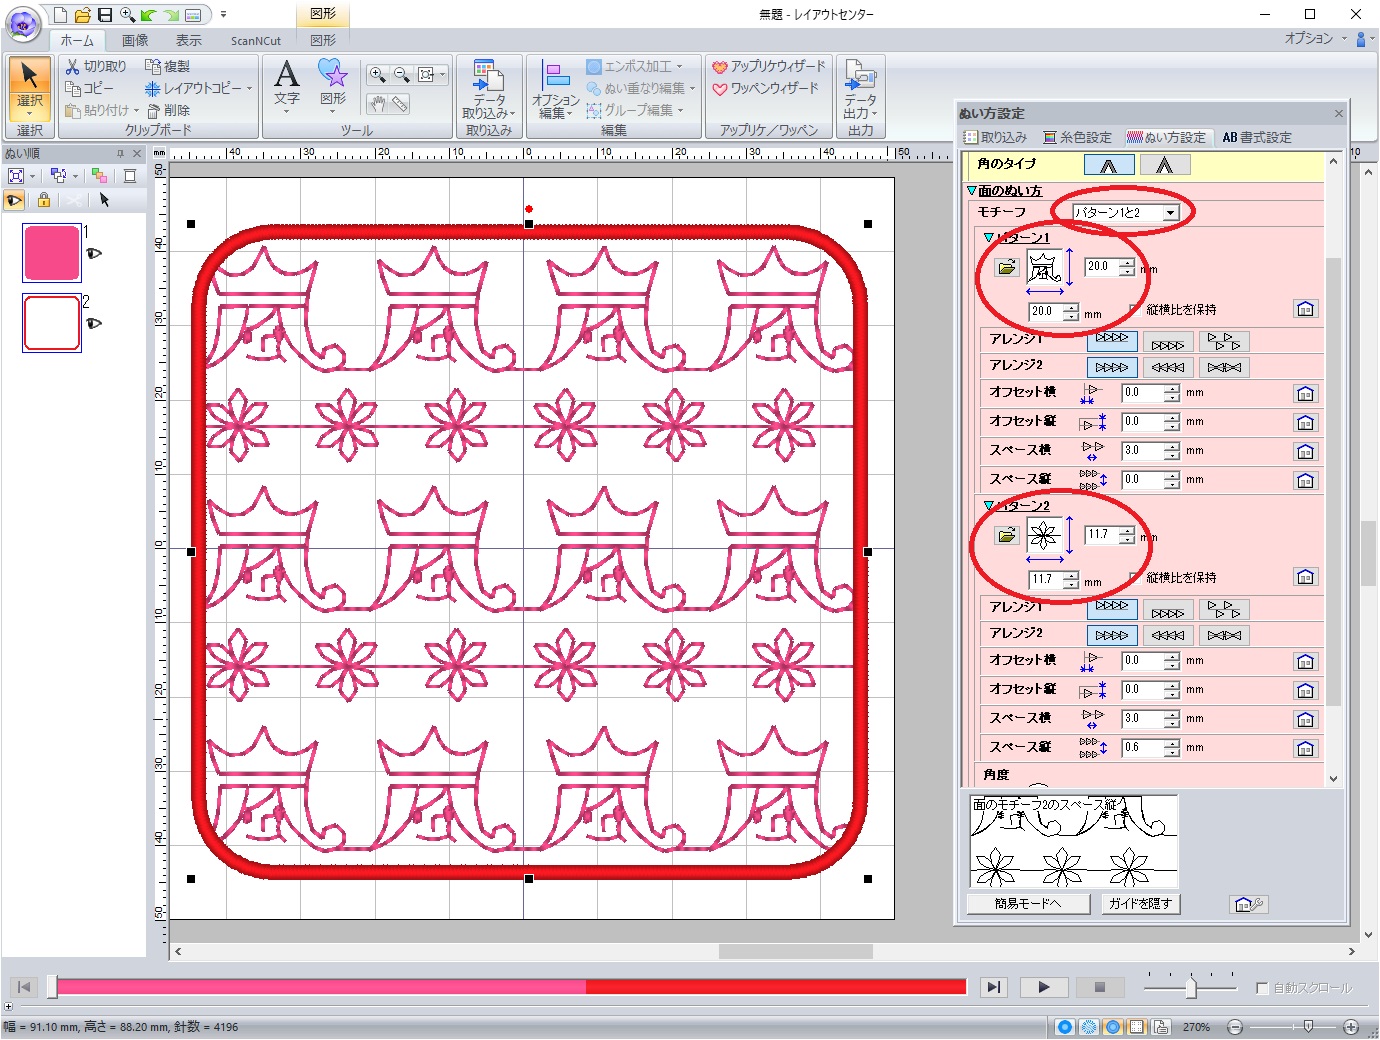Click the simulation speed slider handle
Viewport: 1380px width, 1040px height.
pyautogui.click(x=1190, y=987)
